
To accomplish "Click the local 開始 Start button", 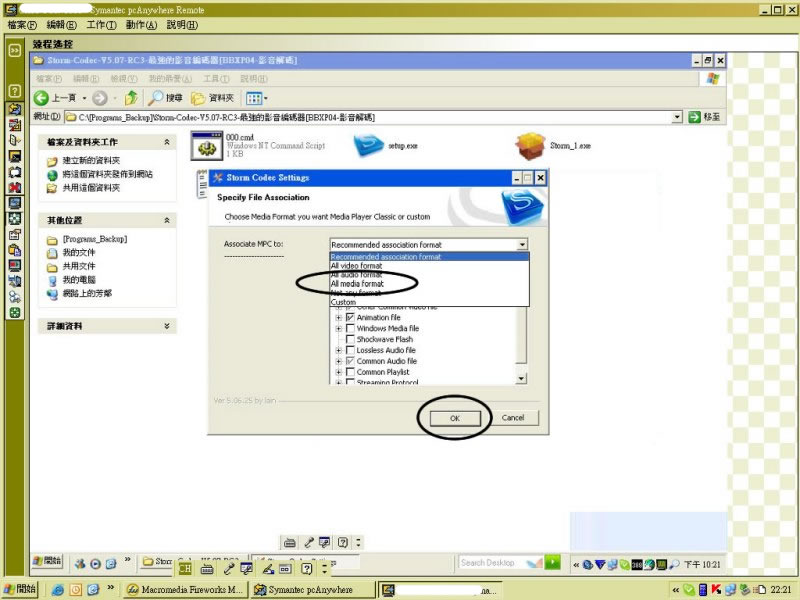I will pos(20,589).
